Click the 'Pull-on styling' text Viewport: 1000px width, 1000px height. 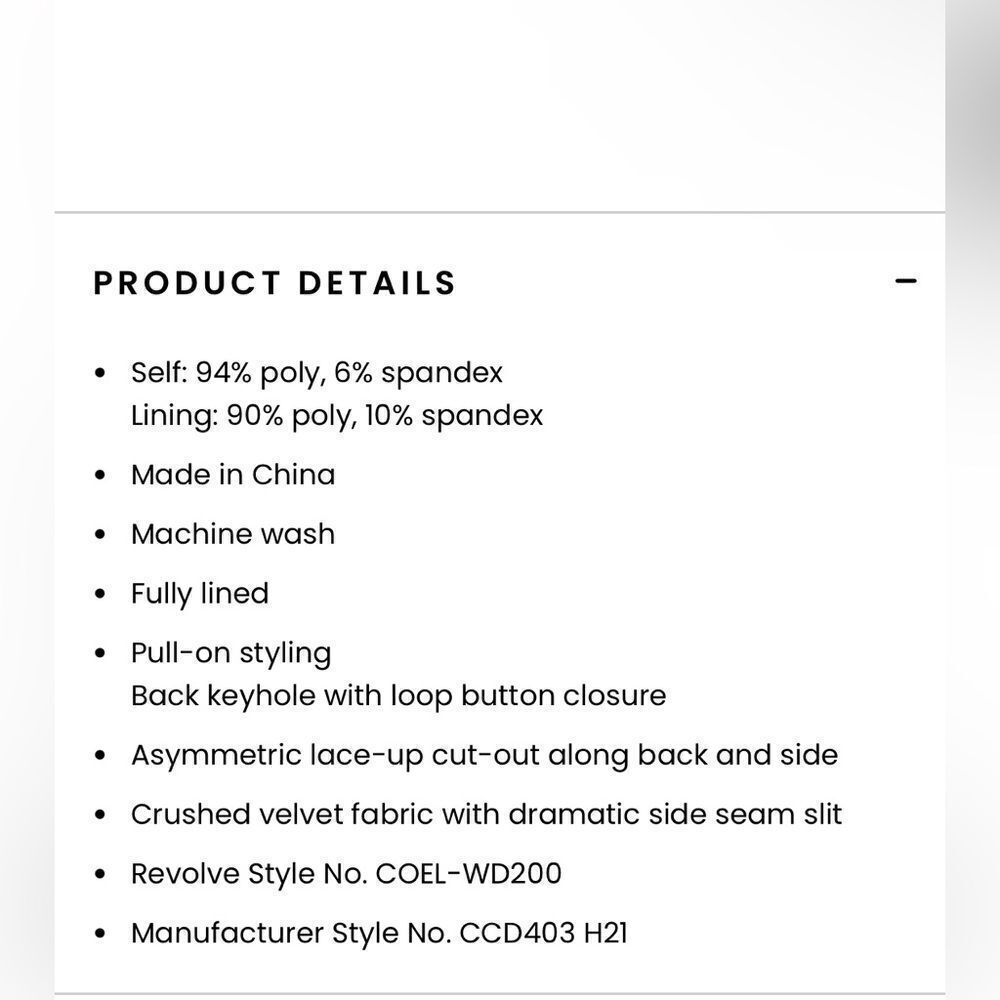click(231, 654)
